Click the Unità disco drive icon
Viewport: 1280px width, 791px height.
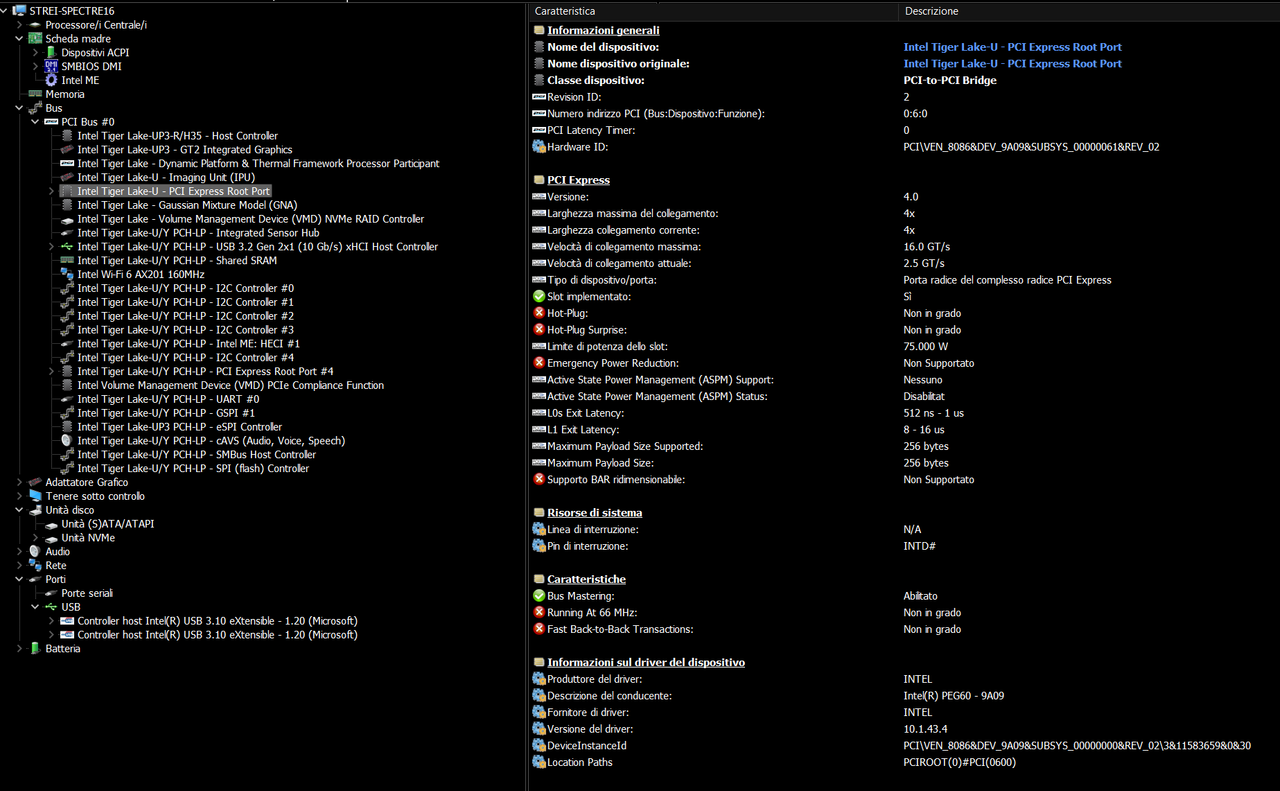pyautogui.click(x=36, y=510)
